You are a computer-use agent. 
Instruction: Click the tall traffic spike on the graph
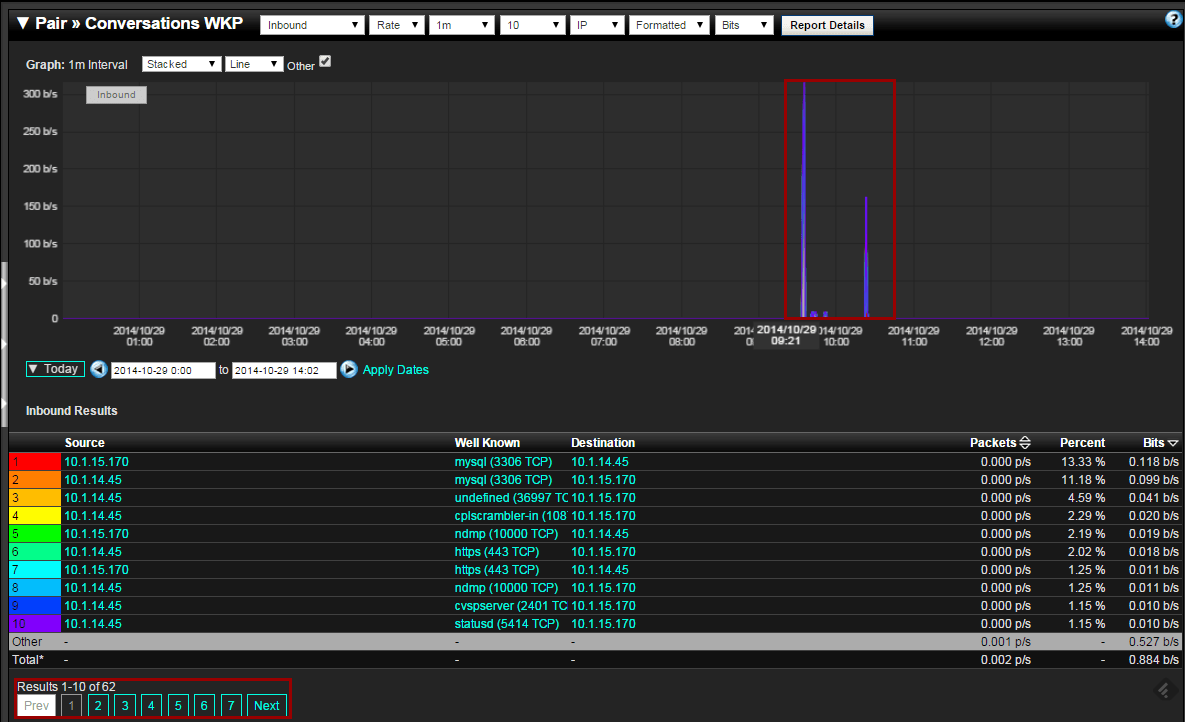[804, 200]
